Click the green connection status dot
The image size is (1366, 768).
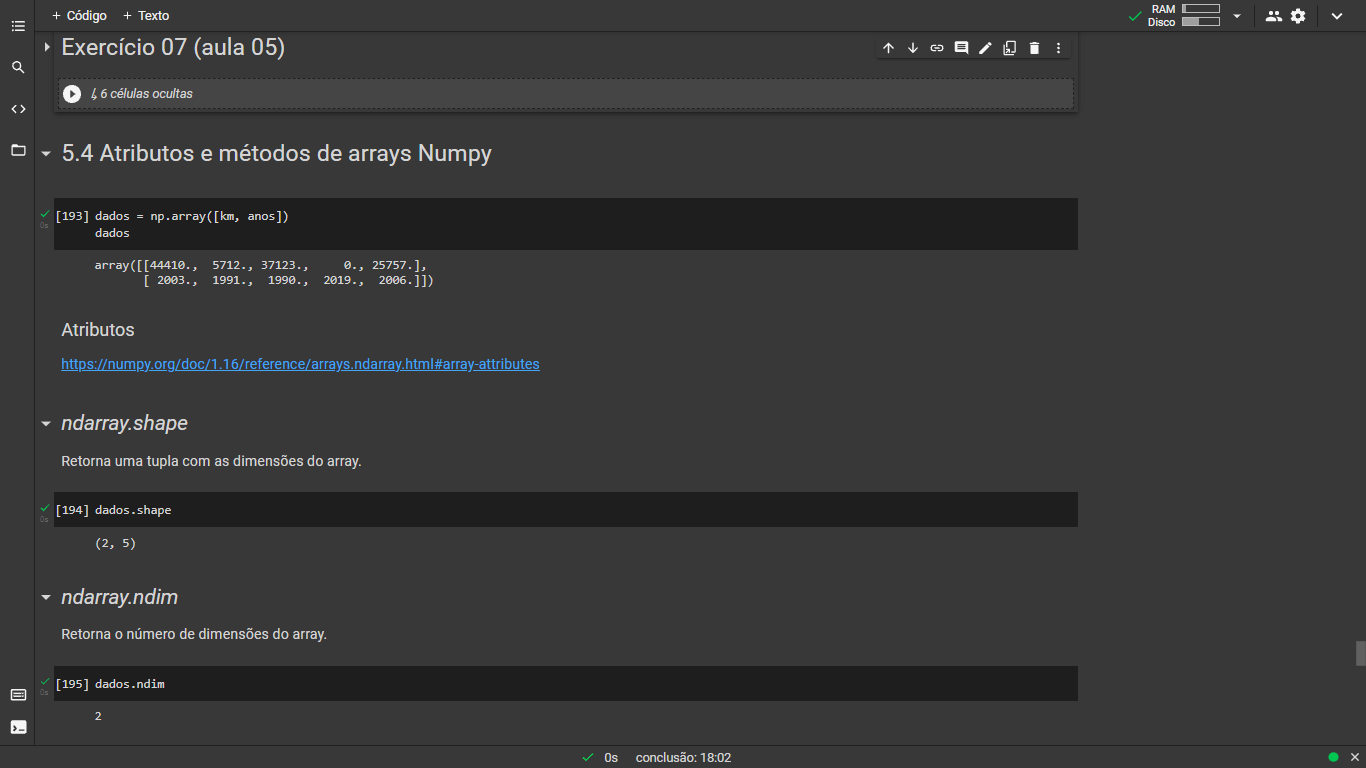1333,757
